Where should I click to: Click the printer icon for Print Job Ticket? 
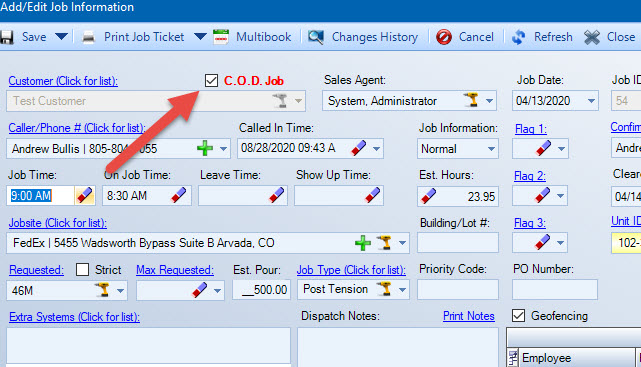tap(89, 37)
